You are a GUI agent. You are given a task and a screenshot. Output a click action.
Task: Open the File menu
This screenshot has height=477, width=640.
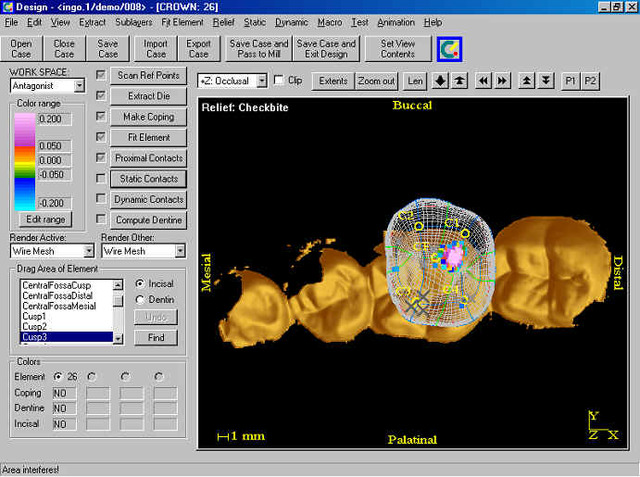click(11, 22)
